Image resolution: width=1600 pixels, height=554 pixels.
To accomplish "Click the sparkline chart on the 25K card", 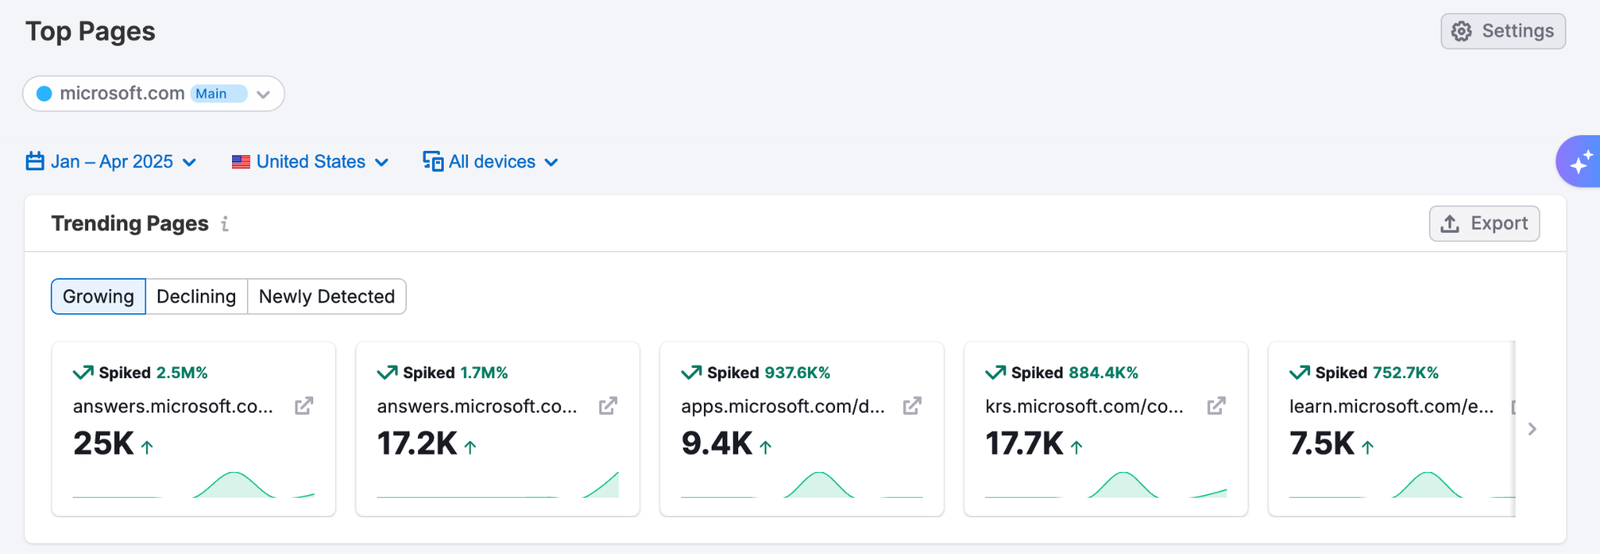I will [194, 484].
